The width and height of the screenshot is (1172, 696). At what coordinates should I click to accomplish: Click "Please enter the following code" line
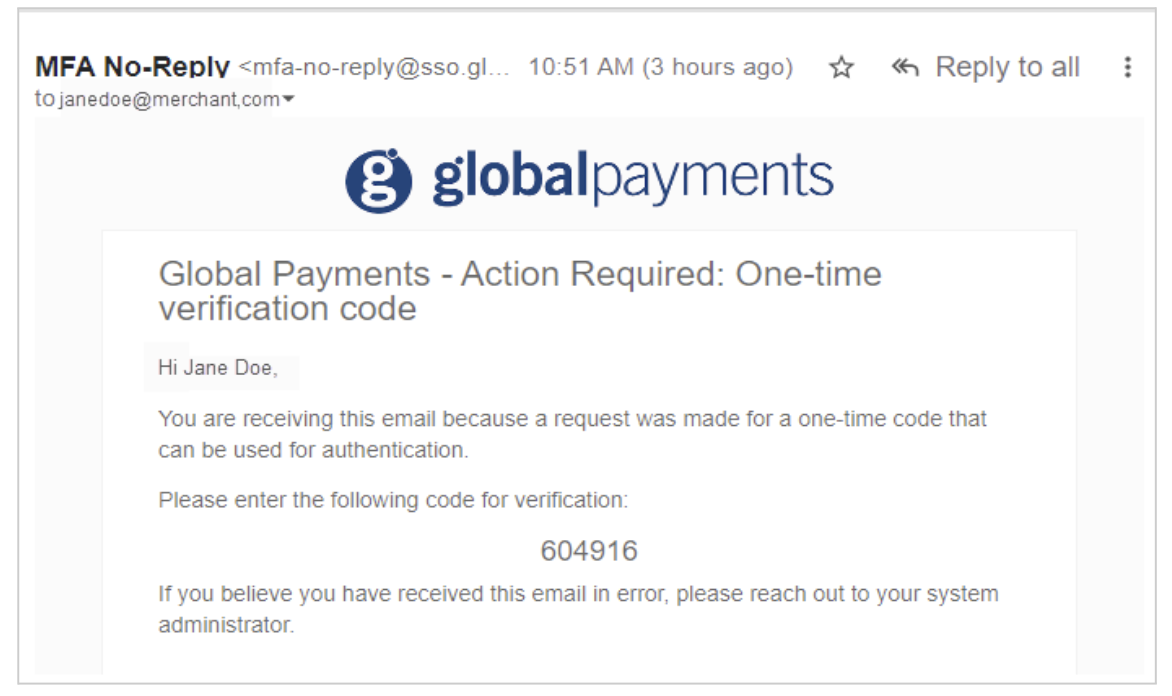tap(393, 499)
